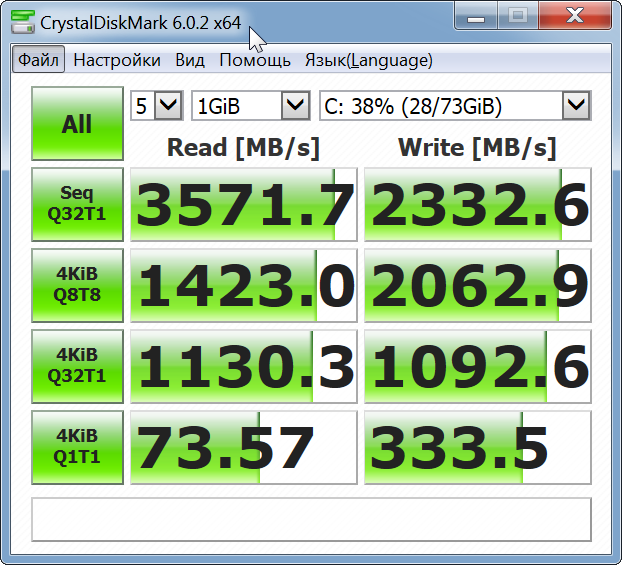
Task: Start the 4KiB Q1T1 test
Action: [77, 447]
